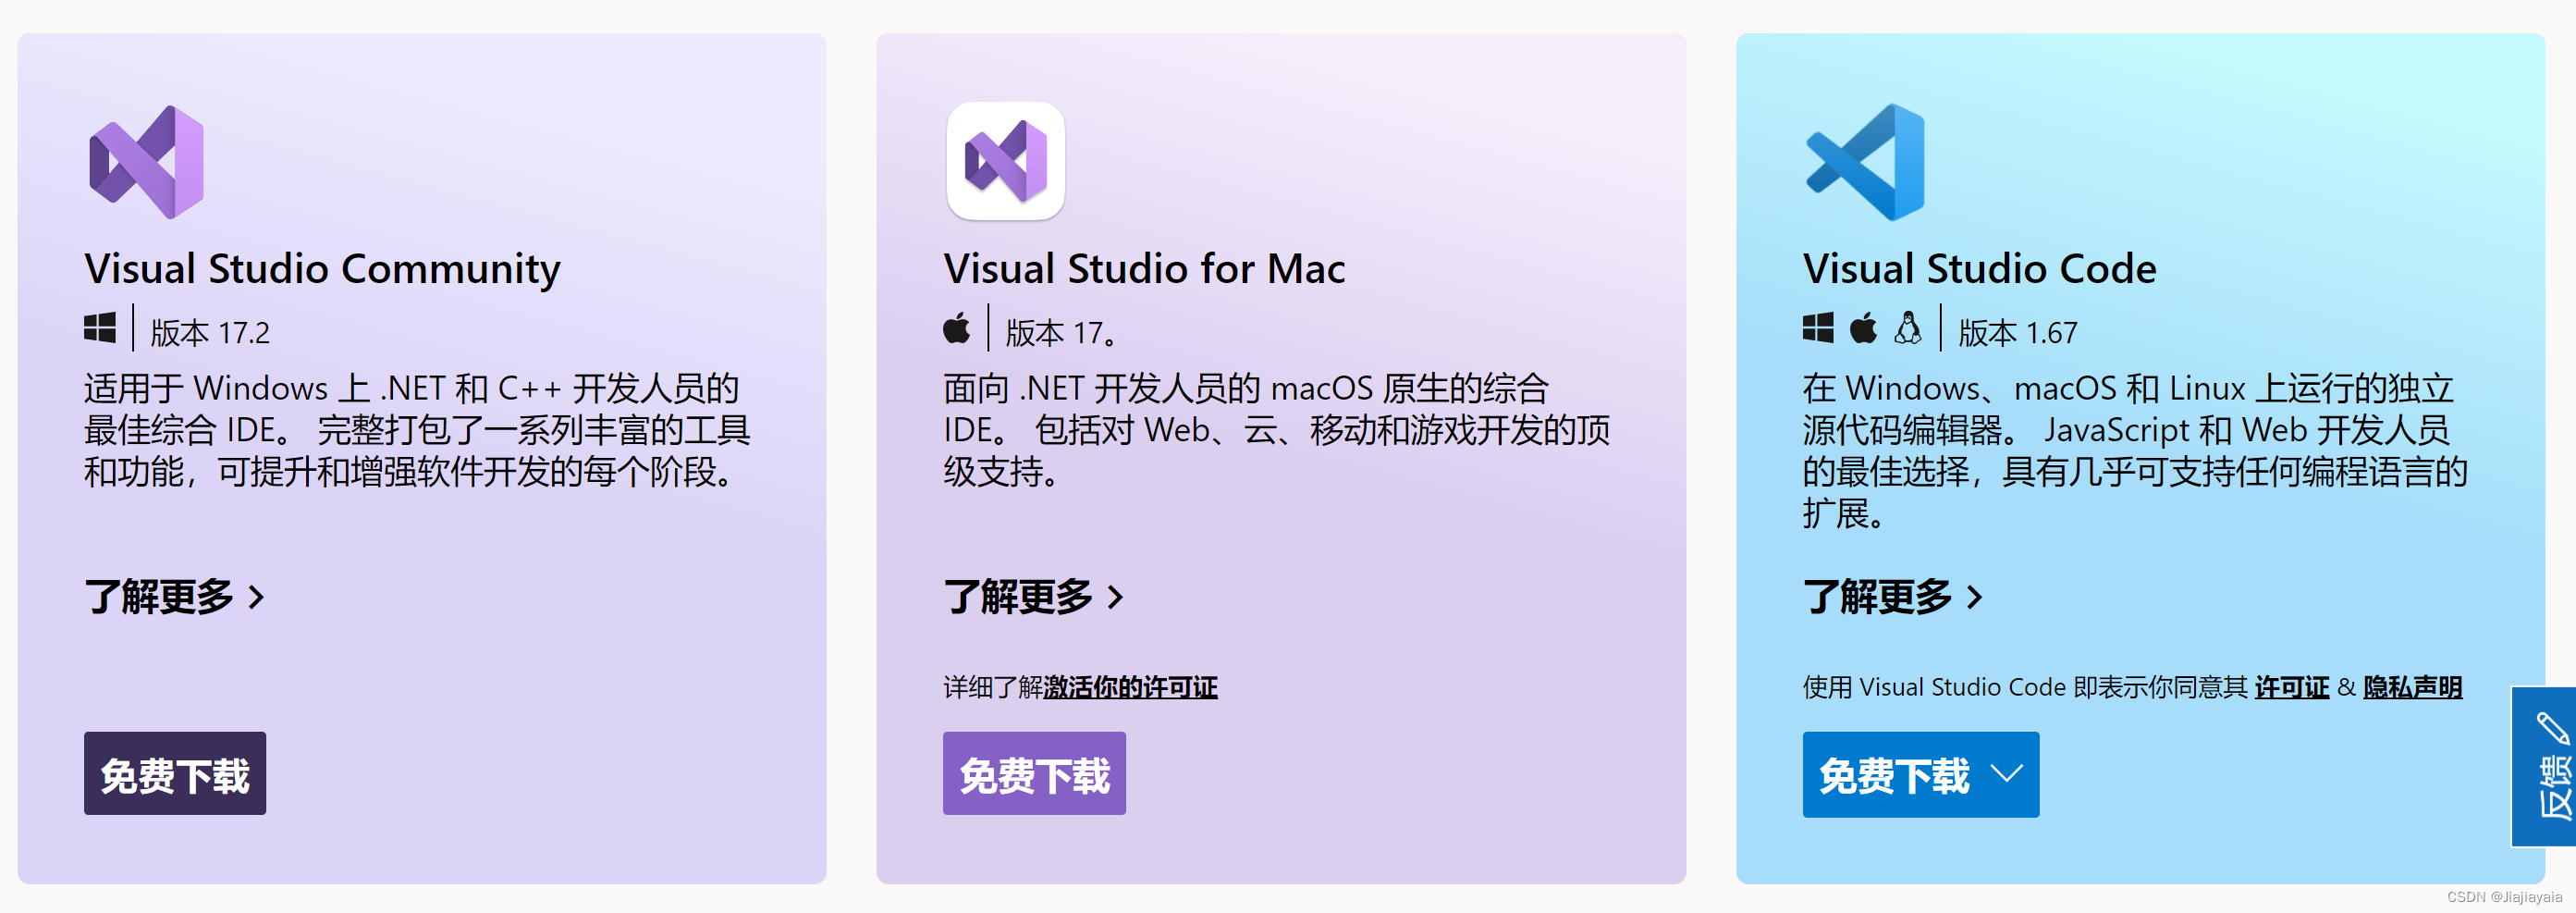Click the Visual Studio for Mac logo
Screen dimensions: 2576x913
[x=1005, y=161]
